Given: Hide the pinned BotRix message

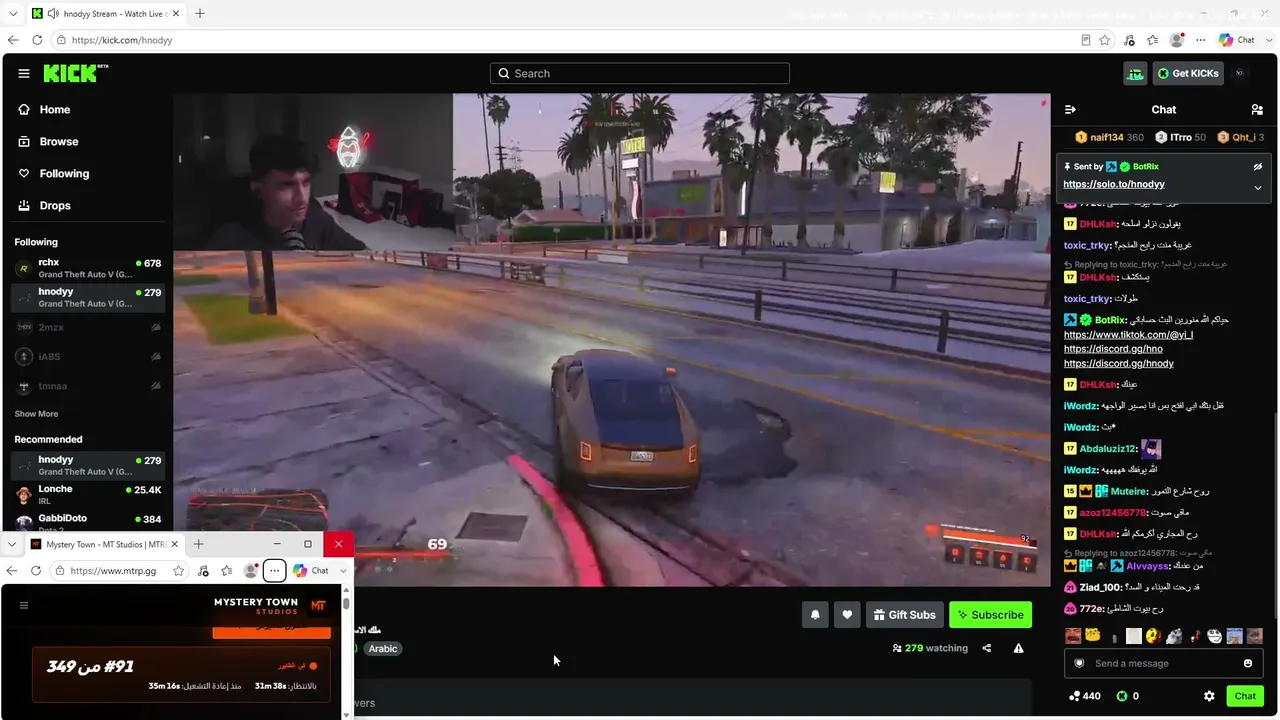Looking at the screenshot, I should point(1258,167).
